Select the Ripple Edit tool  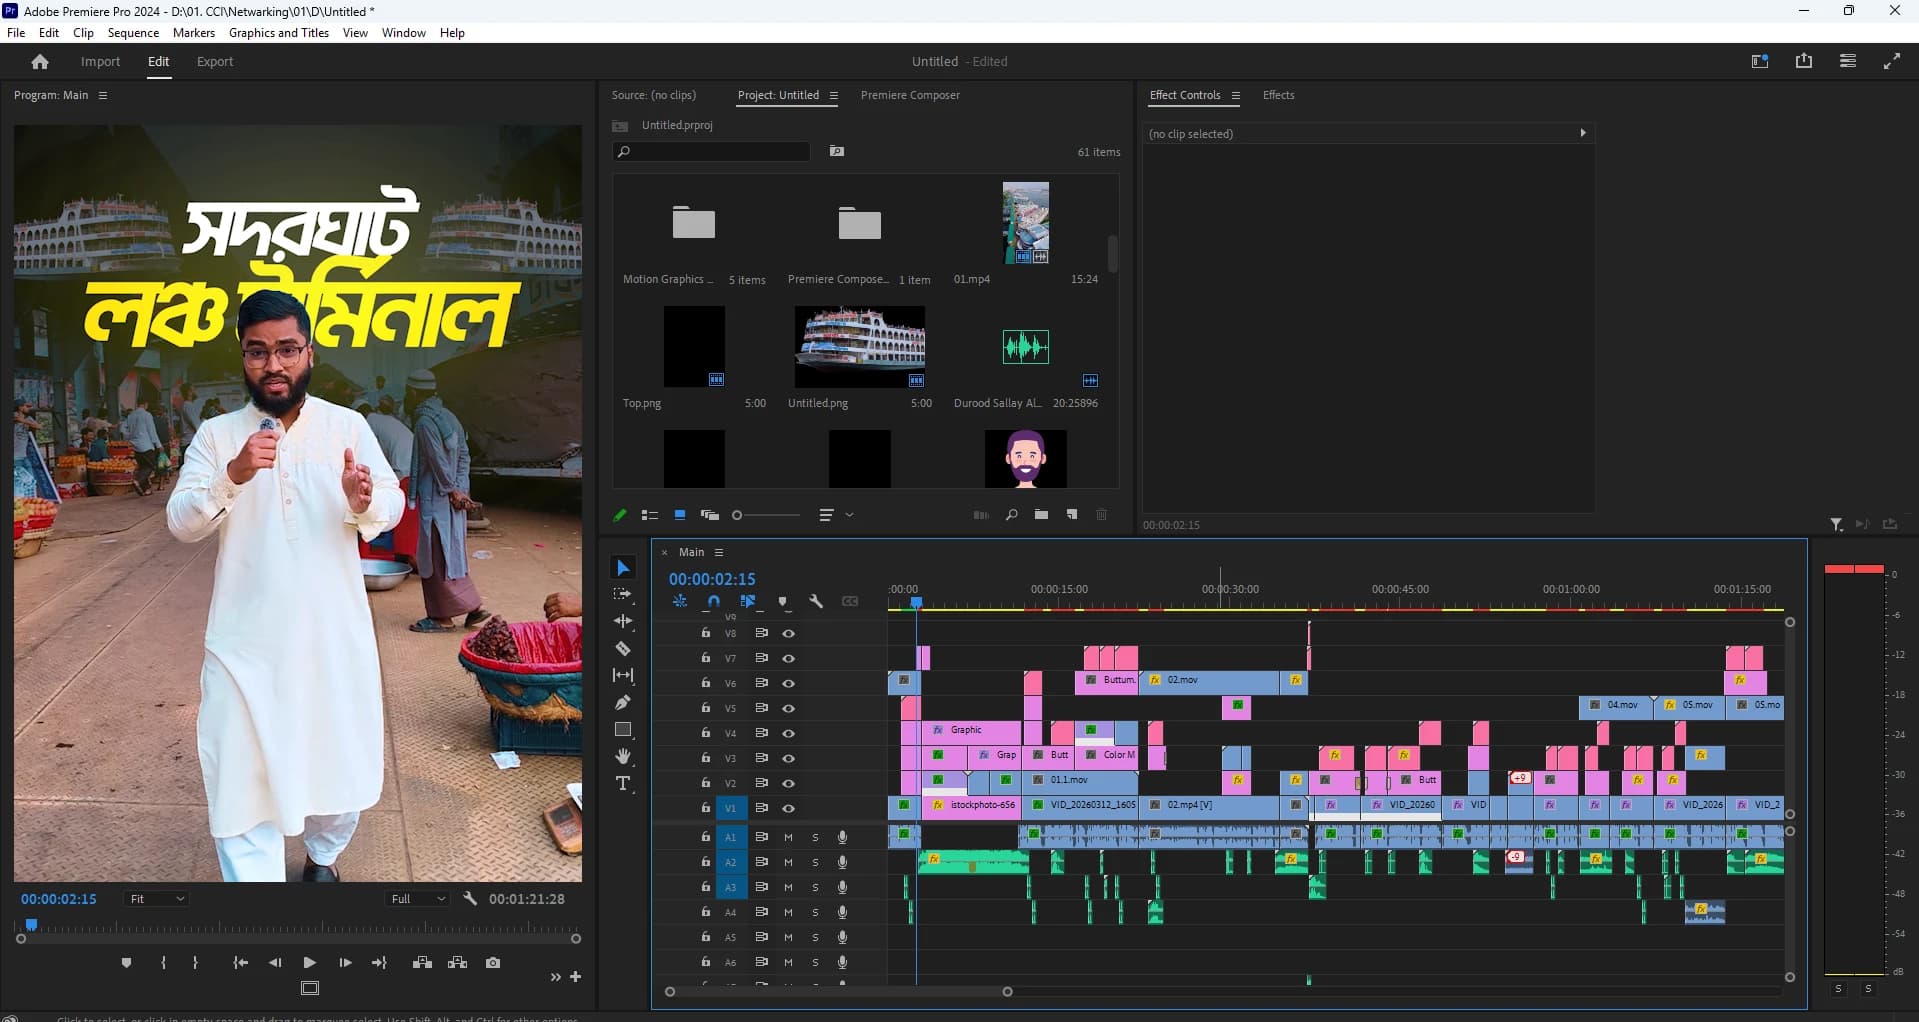[623, 621]
